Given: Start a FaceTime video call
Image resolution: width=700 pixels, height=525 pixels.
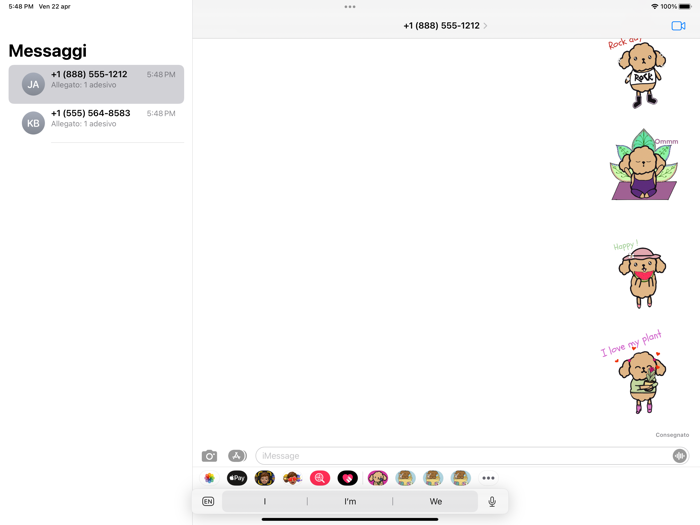Looking at the screenshot, I should click(678, 26).
